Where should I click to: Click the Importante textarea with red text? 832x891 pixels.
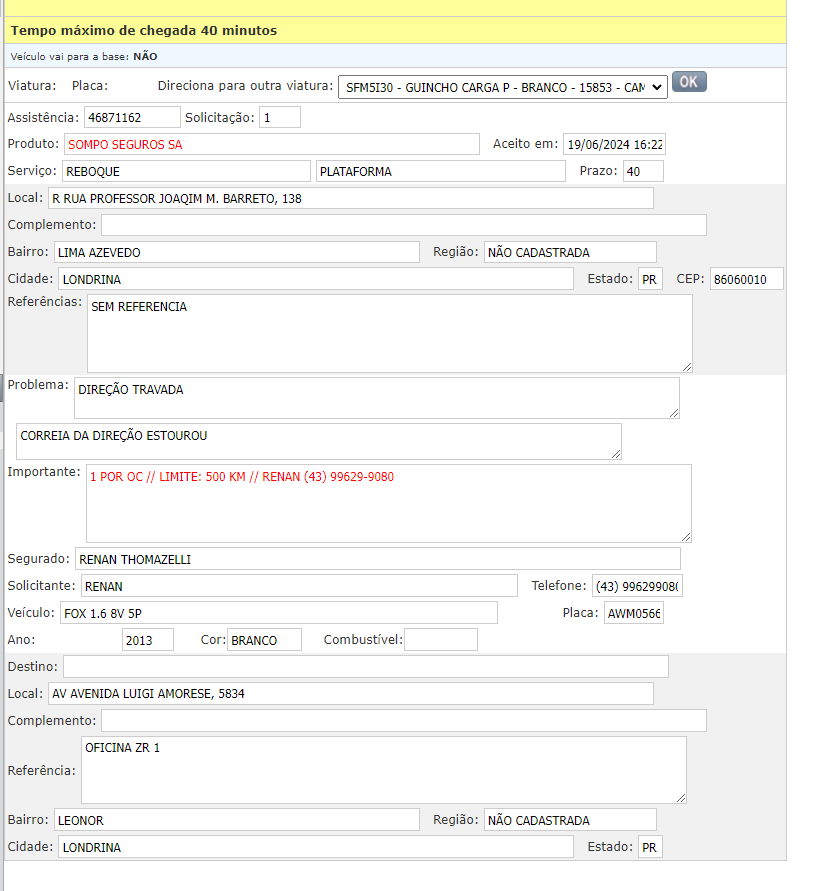point(389,503)
